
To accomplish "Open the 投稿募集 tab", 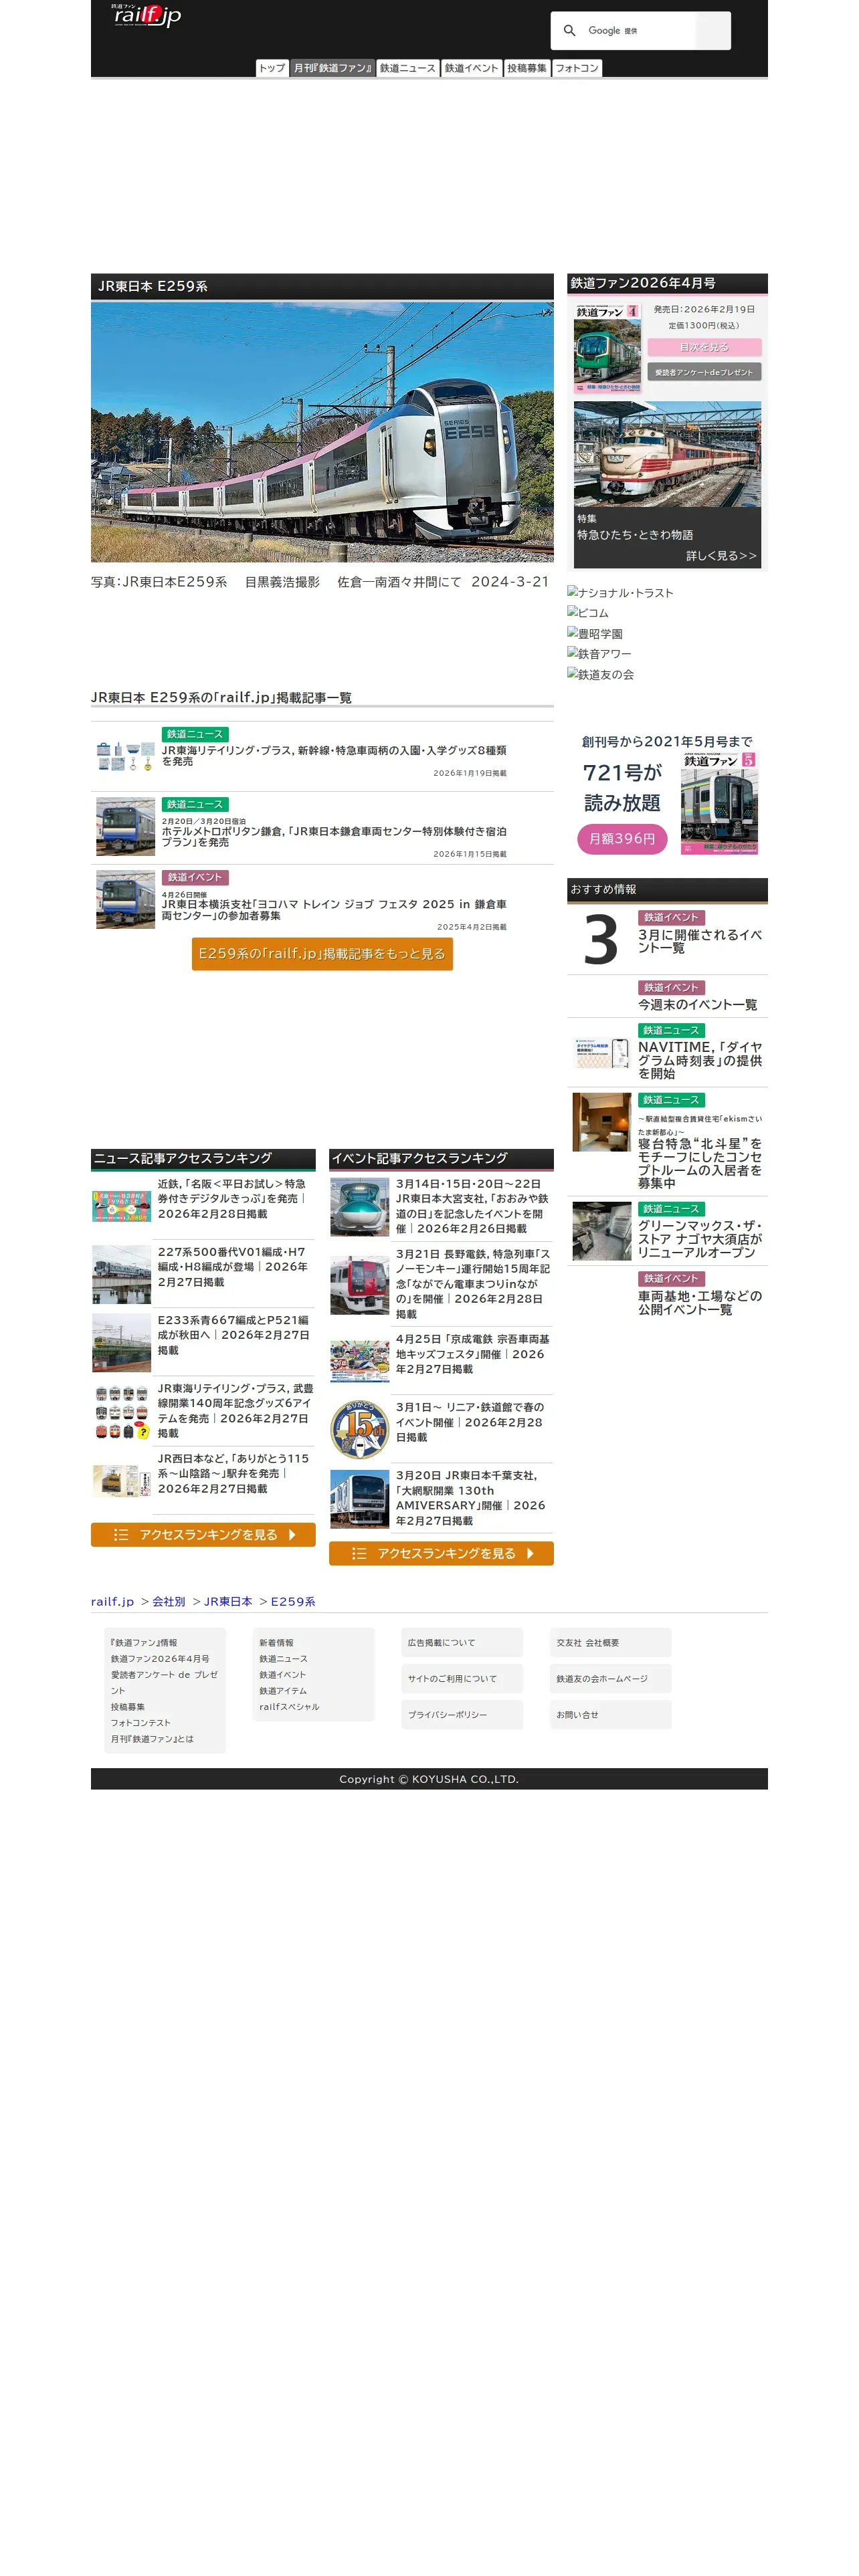I will 527,68.
